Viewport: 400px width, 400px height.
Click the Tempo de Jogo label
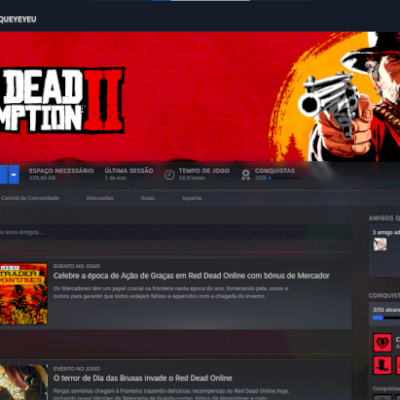(x=204, y=171)
